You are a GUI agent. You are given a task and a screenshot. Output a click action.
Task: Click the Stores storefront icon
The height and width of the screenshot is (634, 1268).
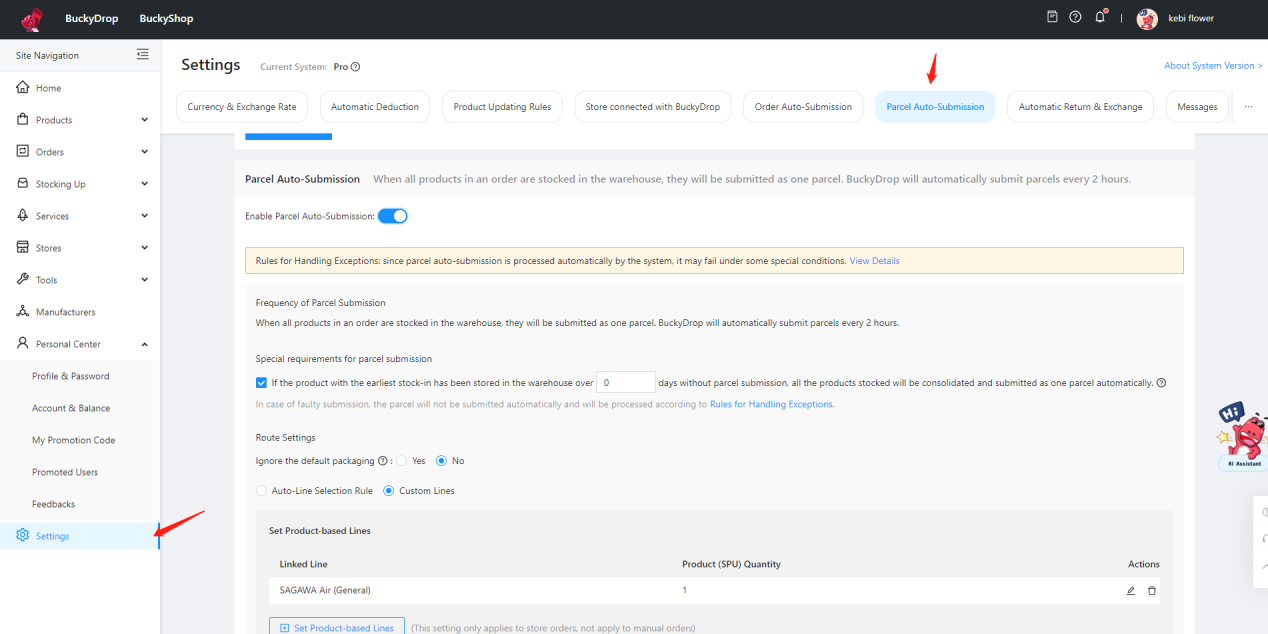tap(23, 248)
